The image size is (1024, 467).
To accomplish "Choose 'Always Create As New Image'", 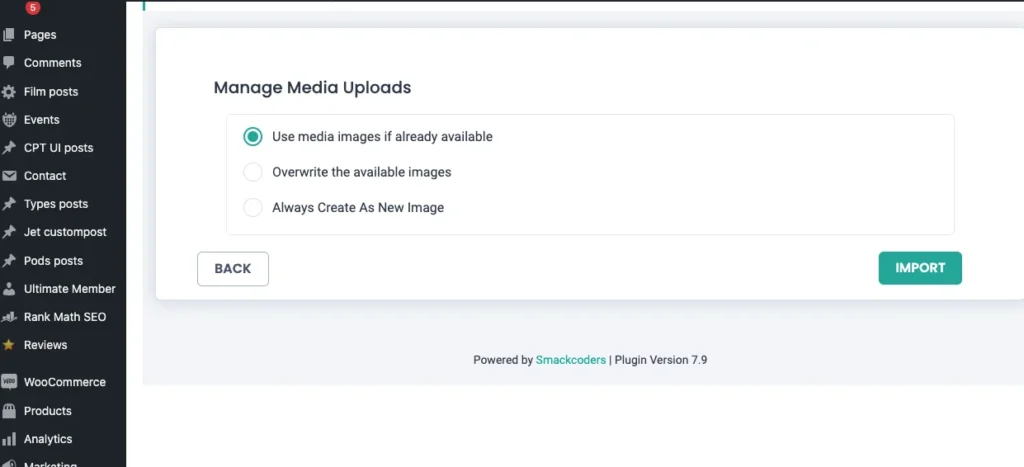I will (x=253, y=208).
